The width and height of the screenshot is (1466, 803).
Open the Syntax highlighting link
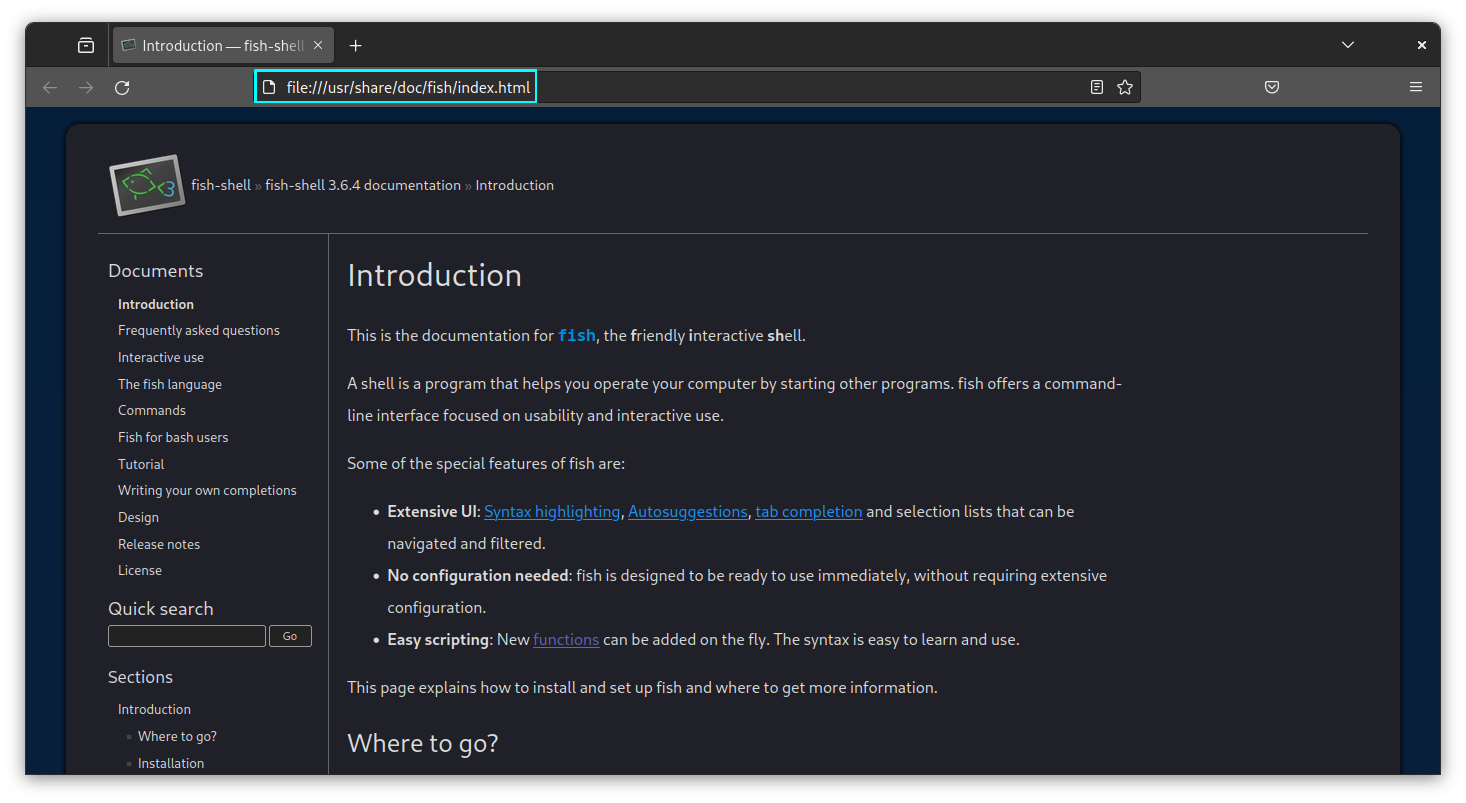pyautogui.click(x=552, y=511)
